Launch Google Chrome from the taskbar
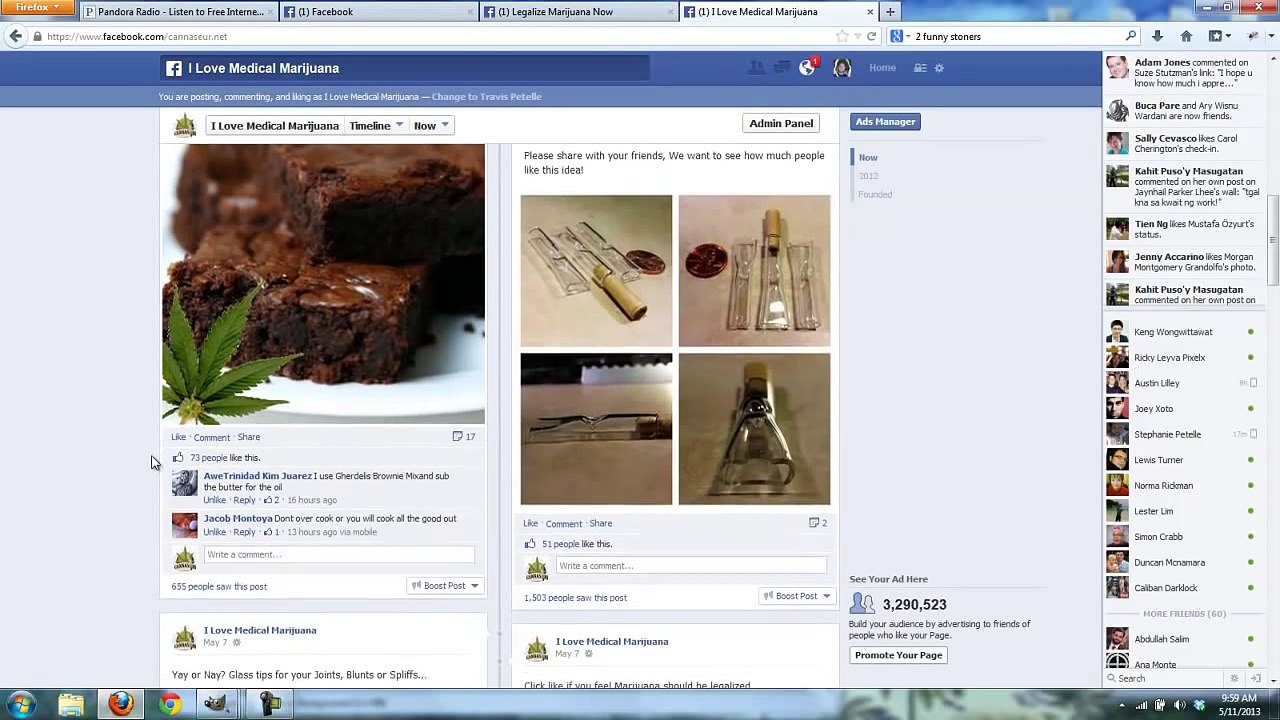The width and height of the screenshot is (1280, 720). tap(170, 704)
